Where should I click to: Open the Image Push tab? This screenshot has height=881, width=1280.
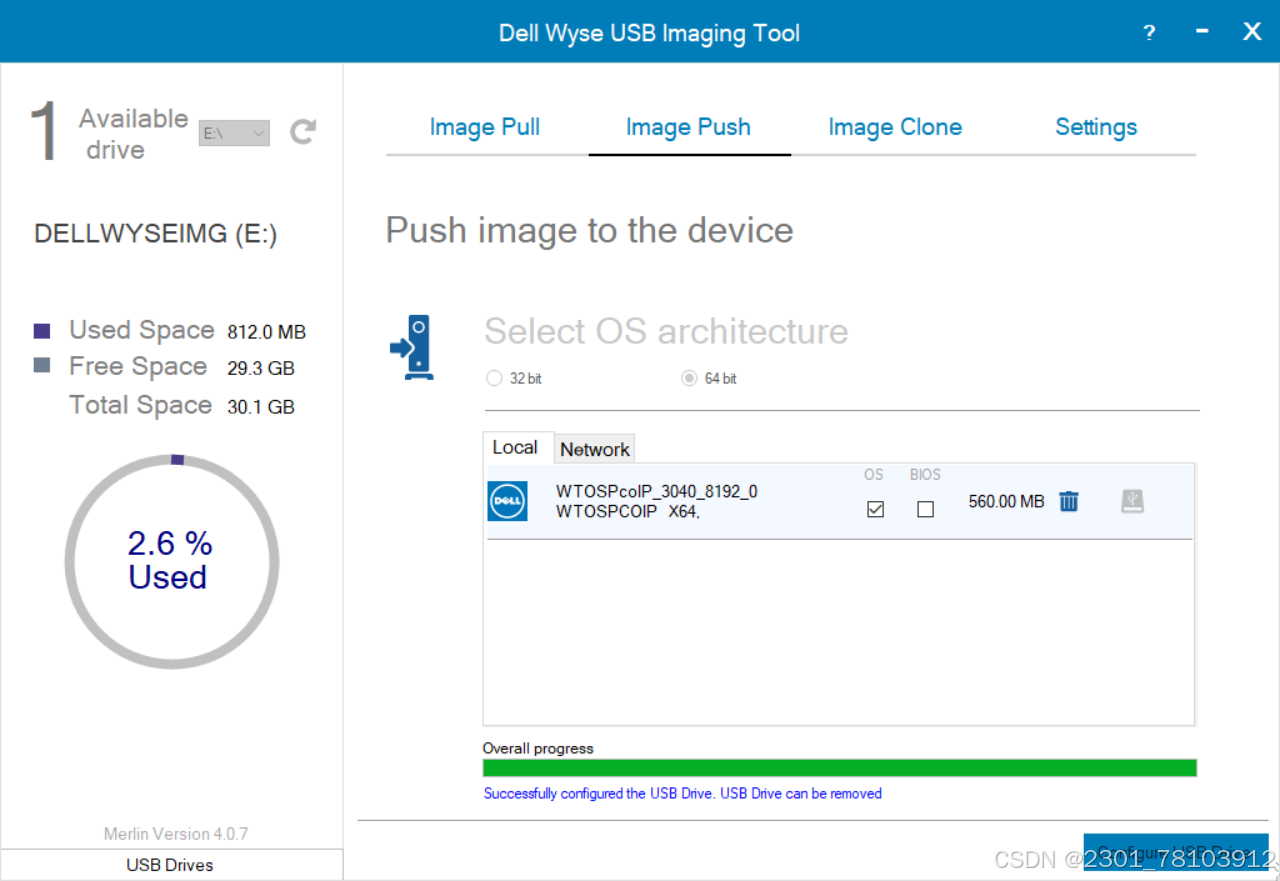(688, 127)
